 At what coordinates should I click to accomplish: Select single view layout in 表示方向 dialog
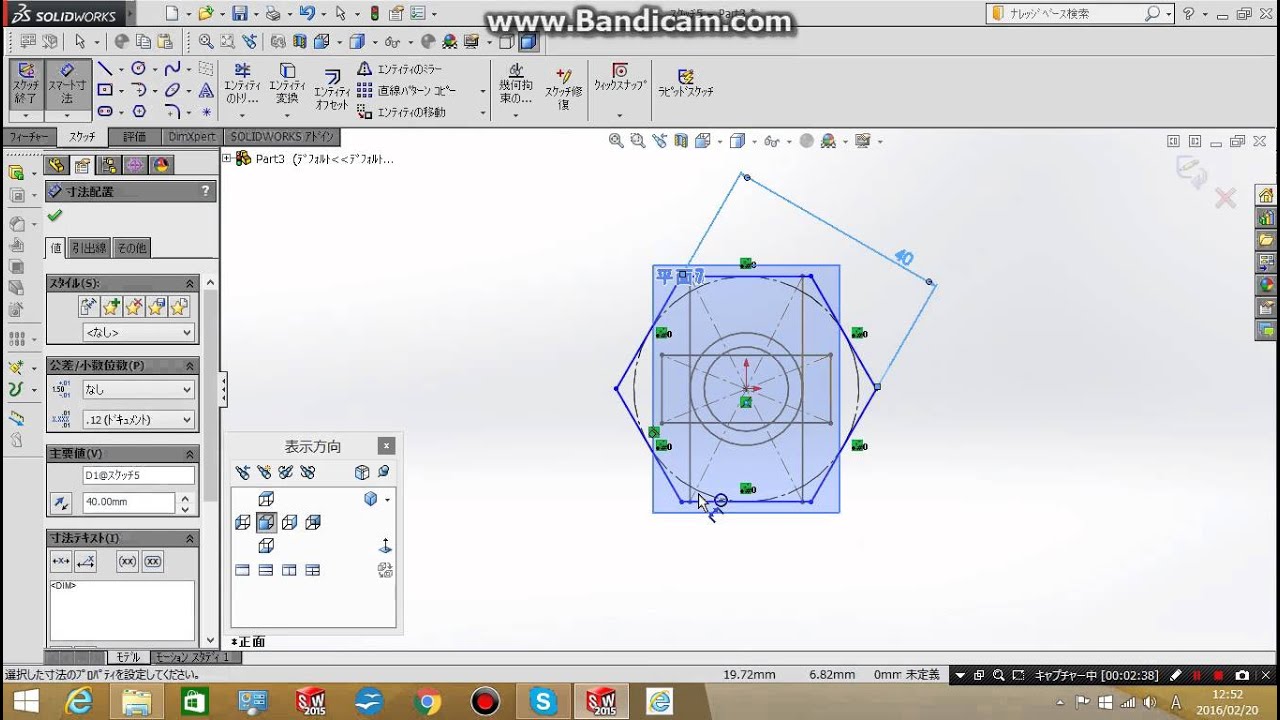tap(242, 570)
